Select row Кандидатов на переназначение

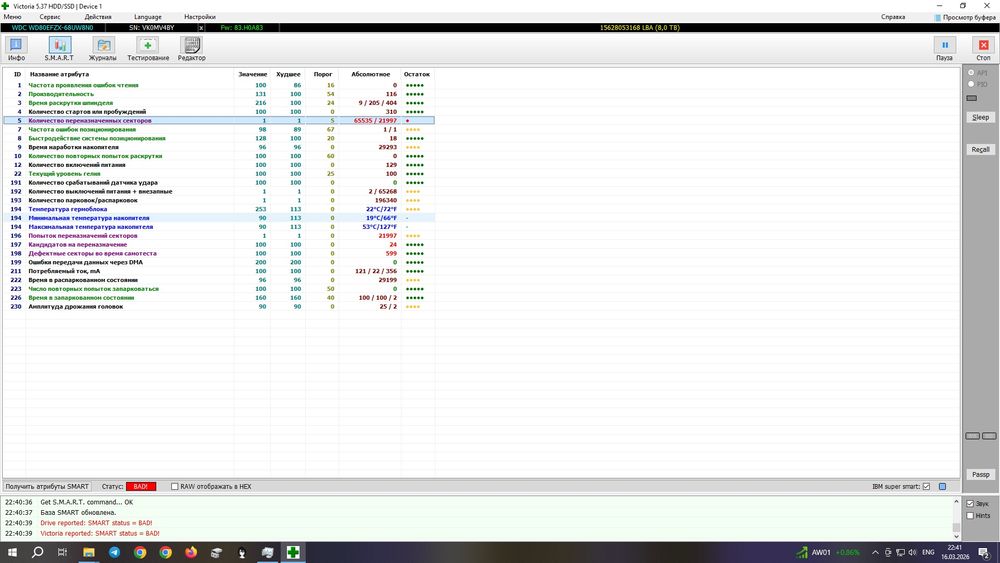219,244
